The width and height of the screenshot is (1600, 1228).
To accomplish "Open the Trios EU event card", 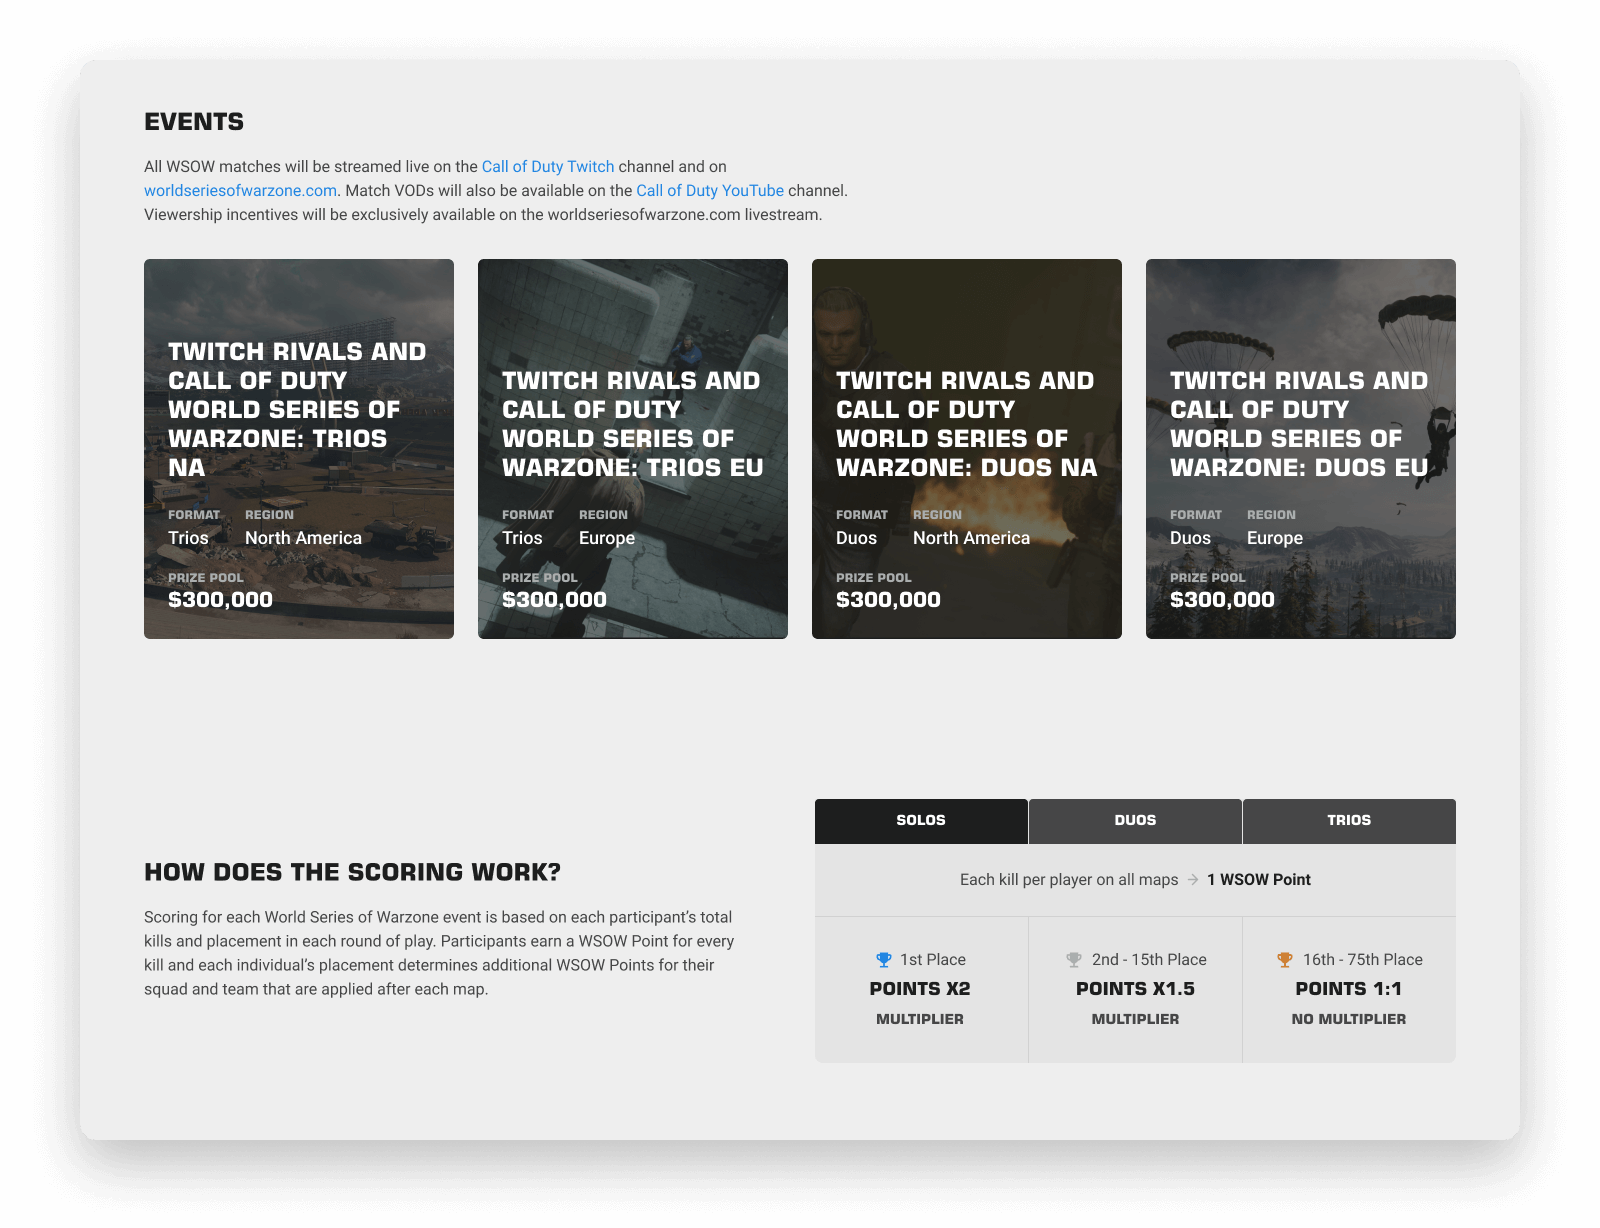I will [x=633, y=449].
